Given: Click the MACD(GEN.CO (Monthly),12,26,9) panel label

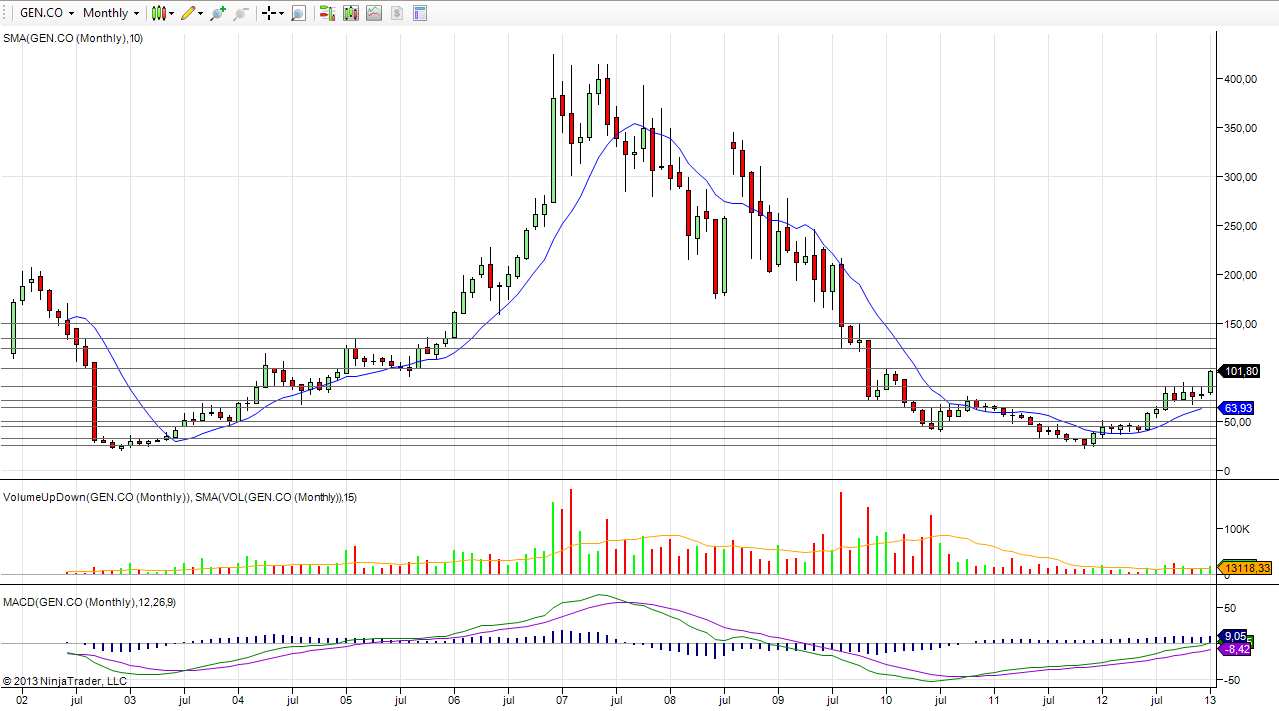Looking at the screenshot, I should point(90,602).
